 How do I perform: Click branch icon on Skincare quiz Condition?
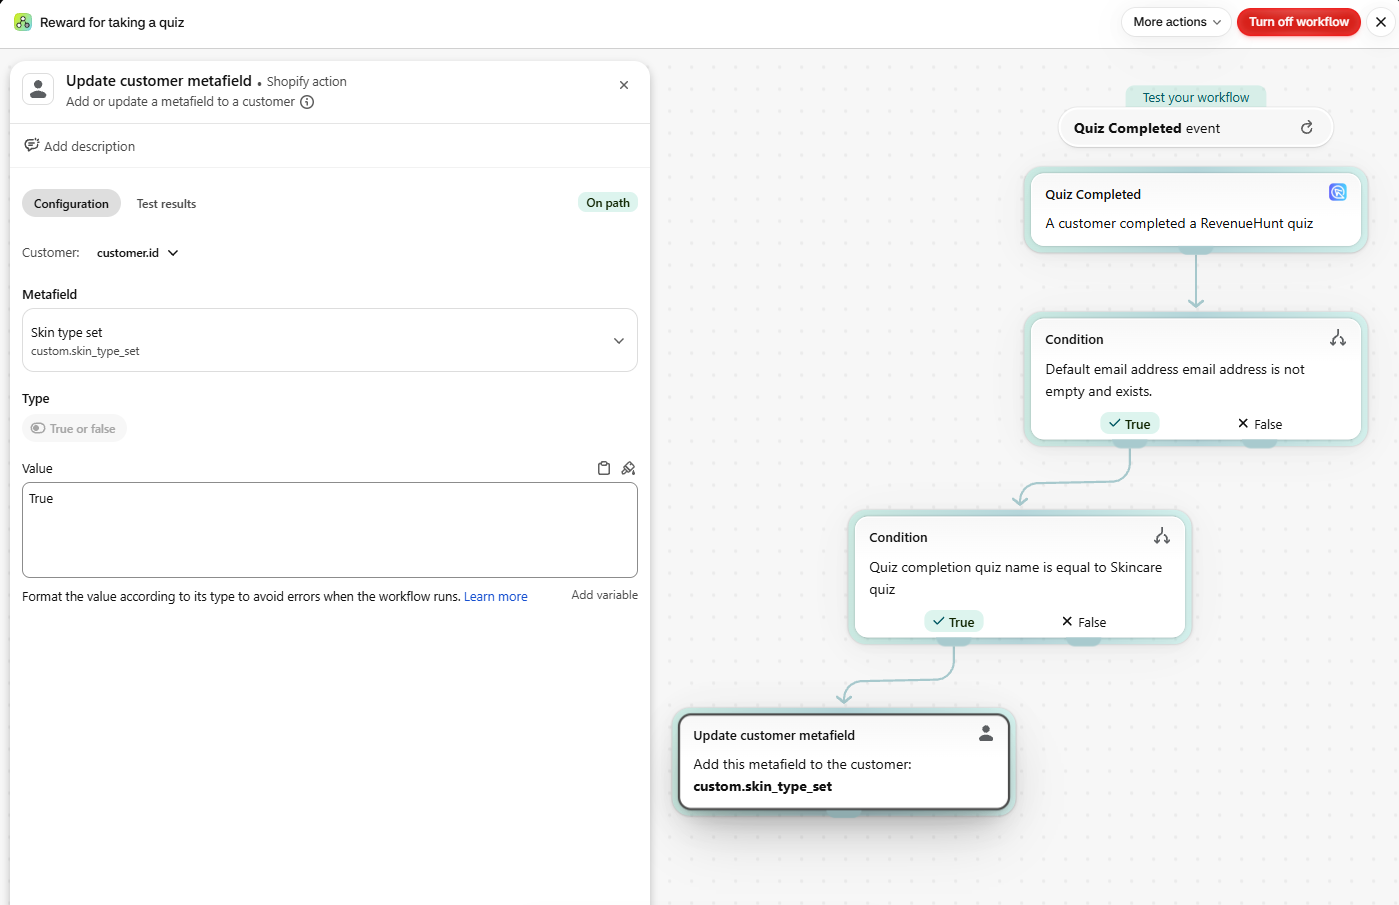coord(1162,536)
